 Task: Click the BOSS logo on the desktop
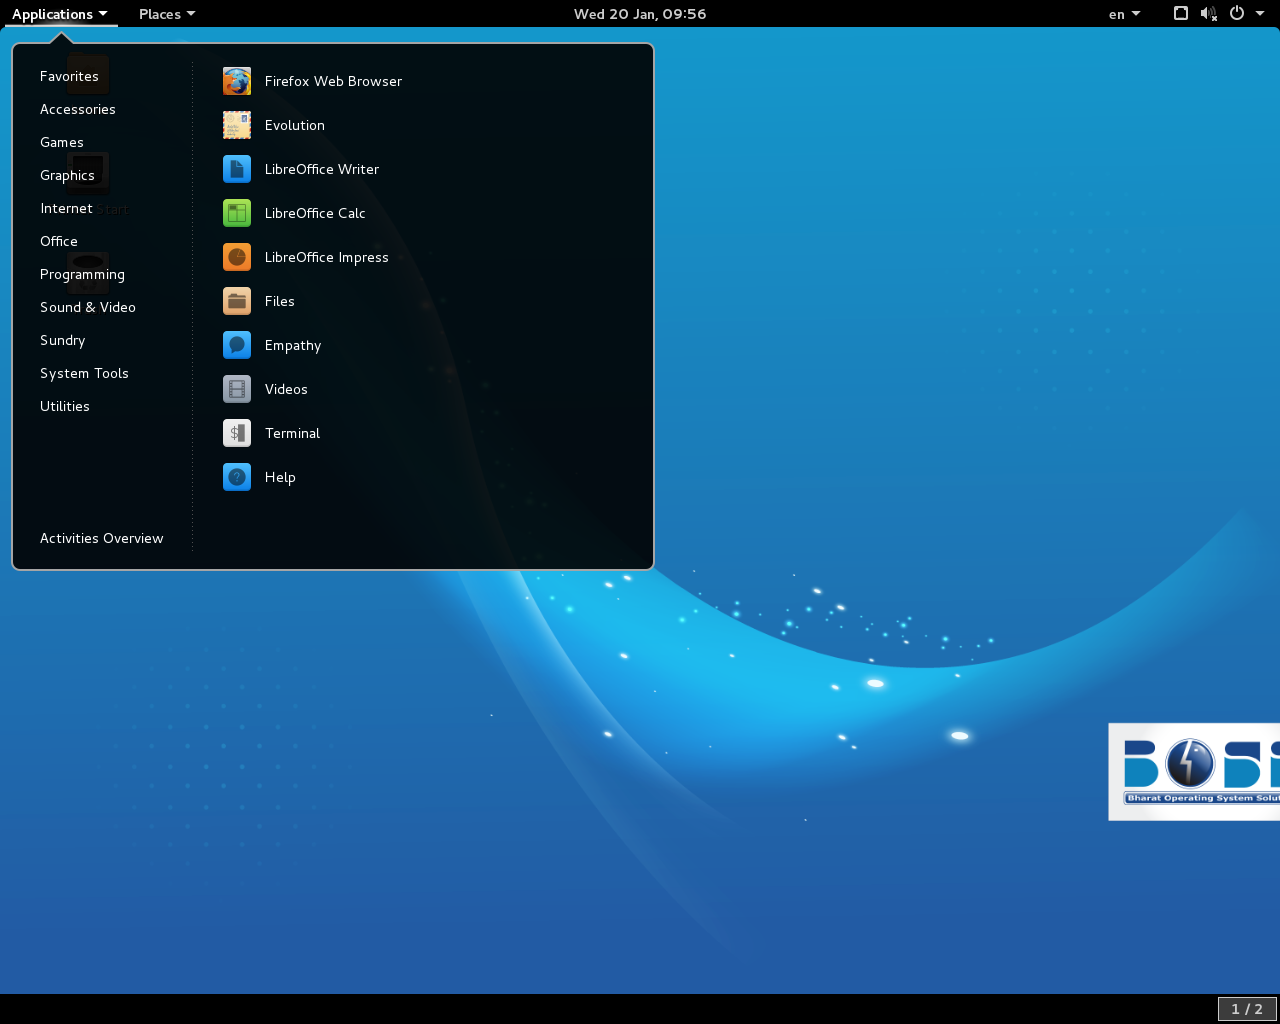point(1194,771)
